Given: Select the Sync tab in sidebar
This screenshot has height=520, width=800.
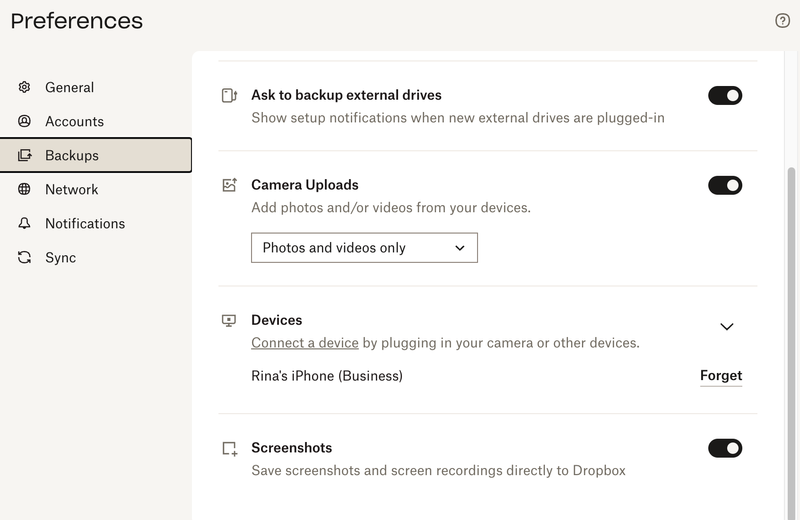Looking at the screenshot, I should tap(60, 257).
